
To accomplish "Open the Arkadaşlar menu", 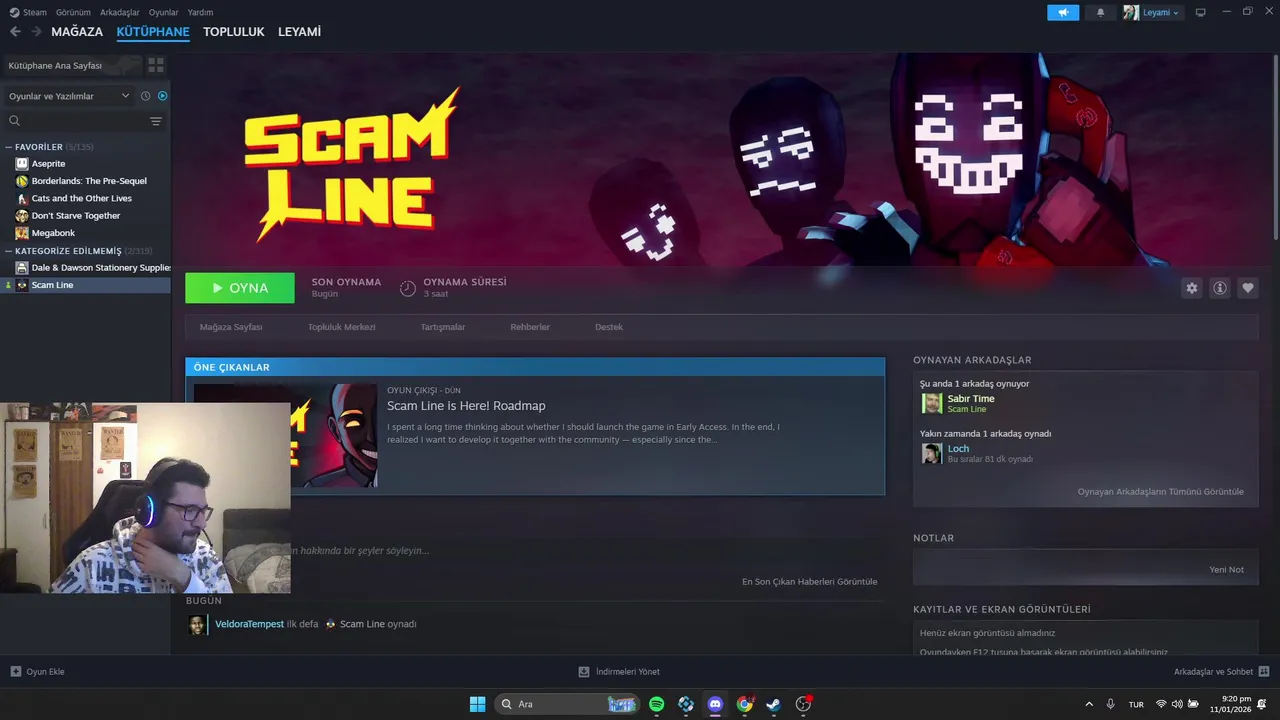I will coord(120,12).
